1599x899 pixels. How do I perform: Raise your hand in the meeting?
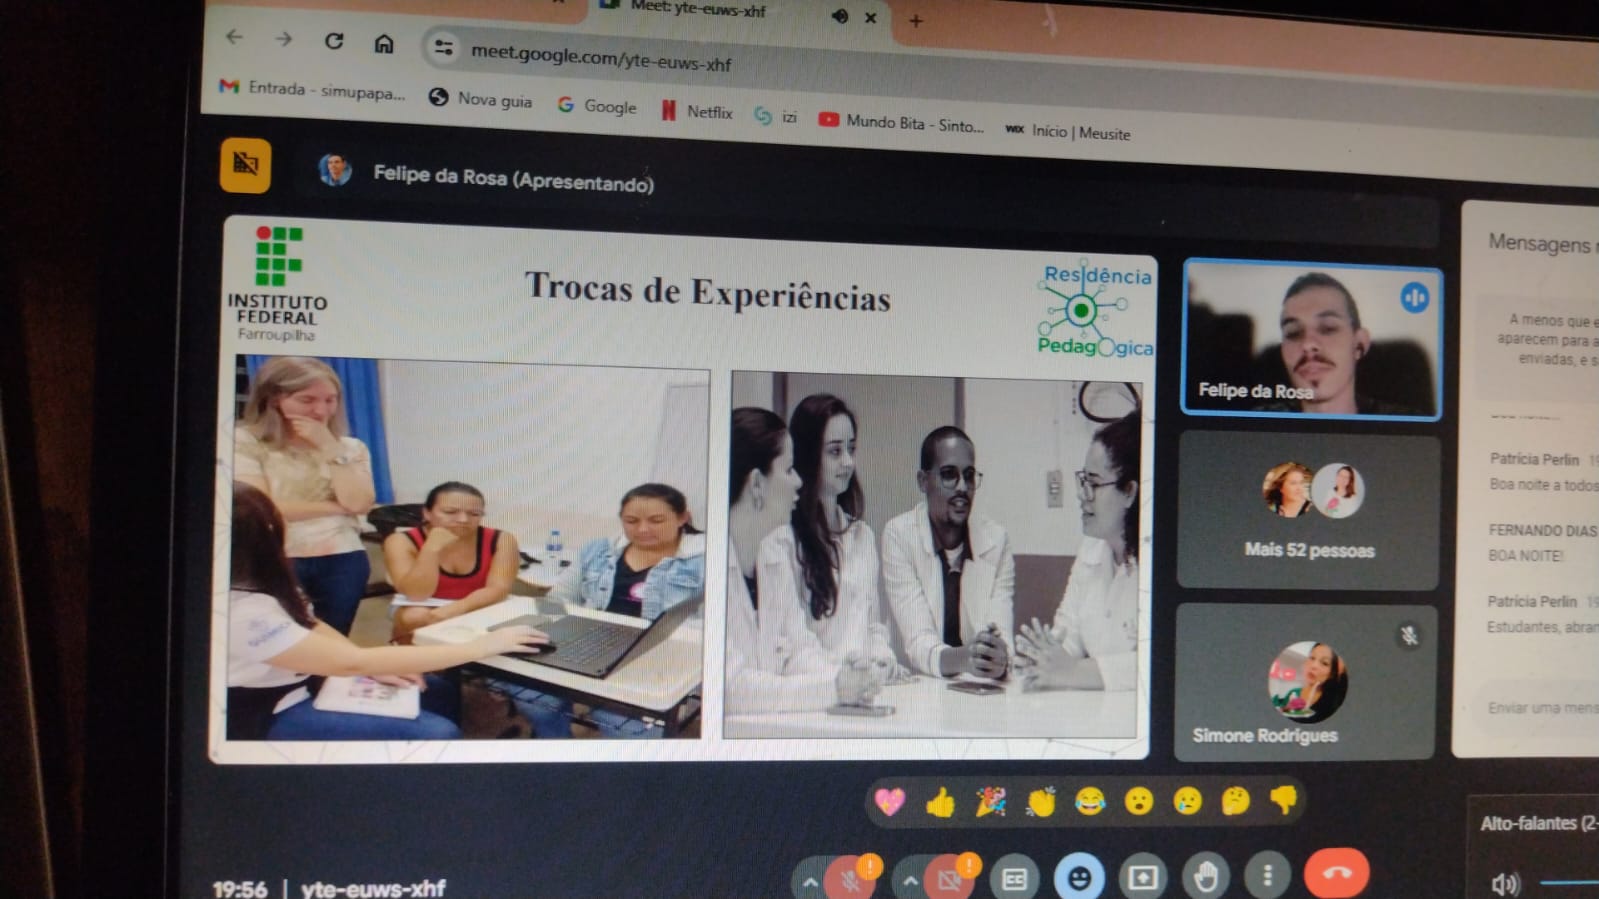click(x=1205, y=877)
